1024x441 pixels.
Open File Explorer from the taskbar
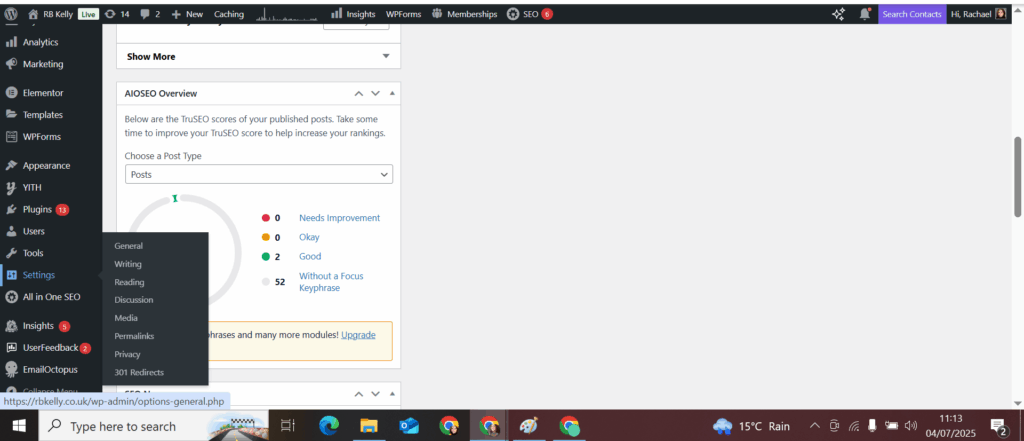370,426
